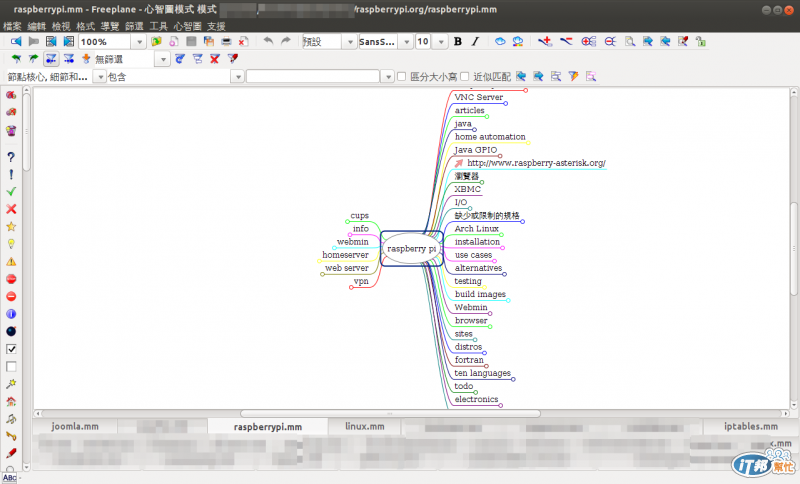Open 節點核心 search scope dropdown
The width and height of the screenshot is (800, 484).
pyautogui.click(x=100, y=77)
